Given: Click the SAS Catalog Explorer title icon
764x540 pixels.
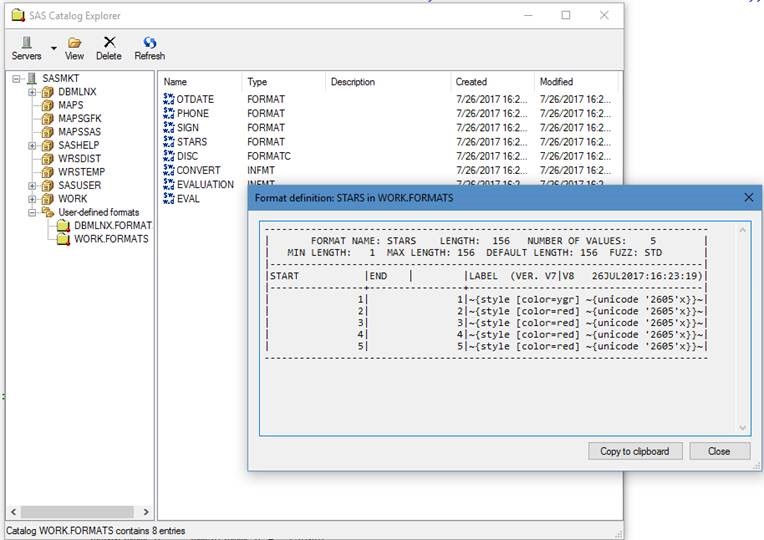Looking at the screenshot, I should pyautogui.click(x=18, y=15).
